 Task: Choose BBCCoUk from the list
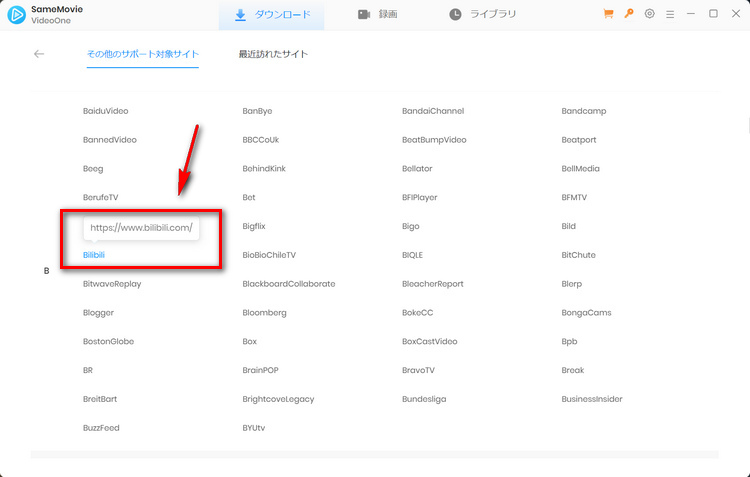tap(261, 140)
